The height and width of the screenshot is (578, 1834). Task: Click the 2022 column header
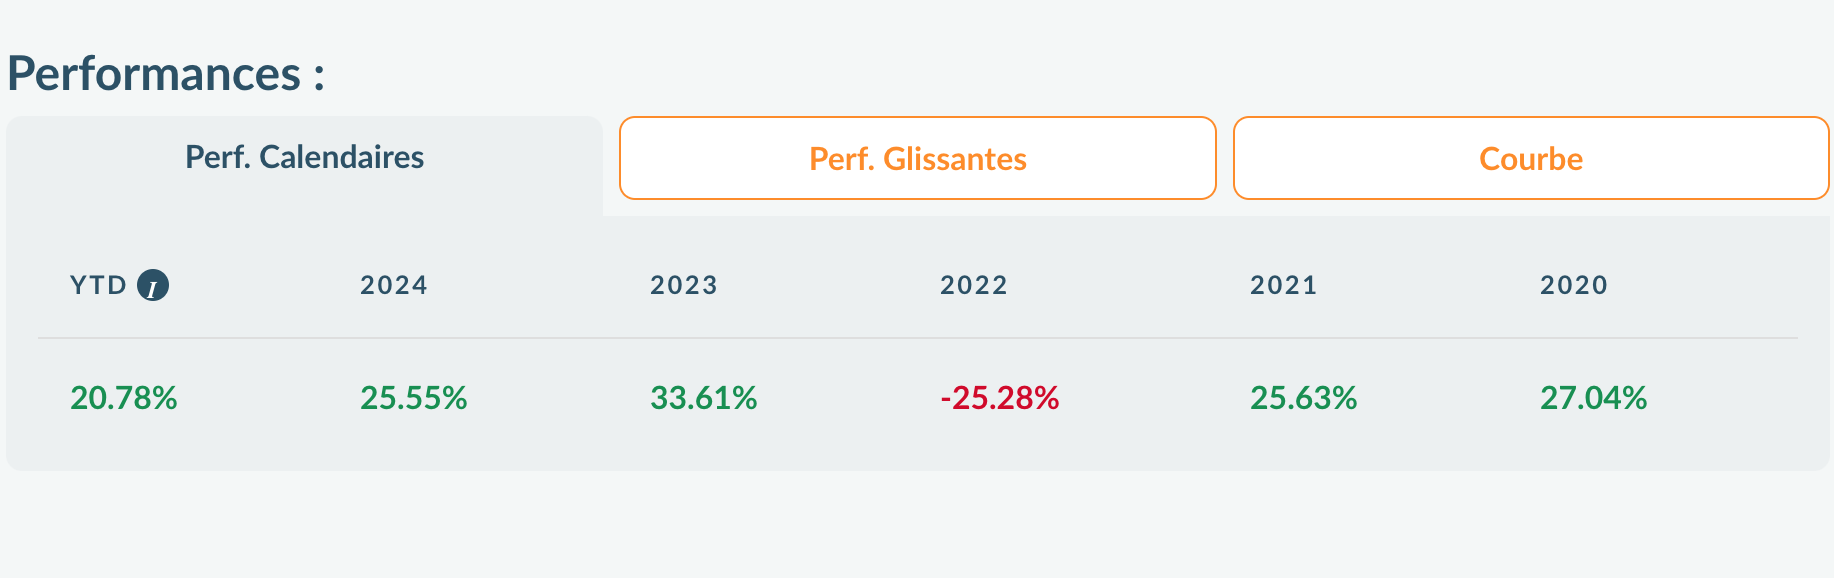(974, 286)
